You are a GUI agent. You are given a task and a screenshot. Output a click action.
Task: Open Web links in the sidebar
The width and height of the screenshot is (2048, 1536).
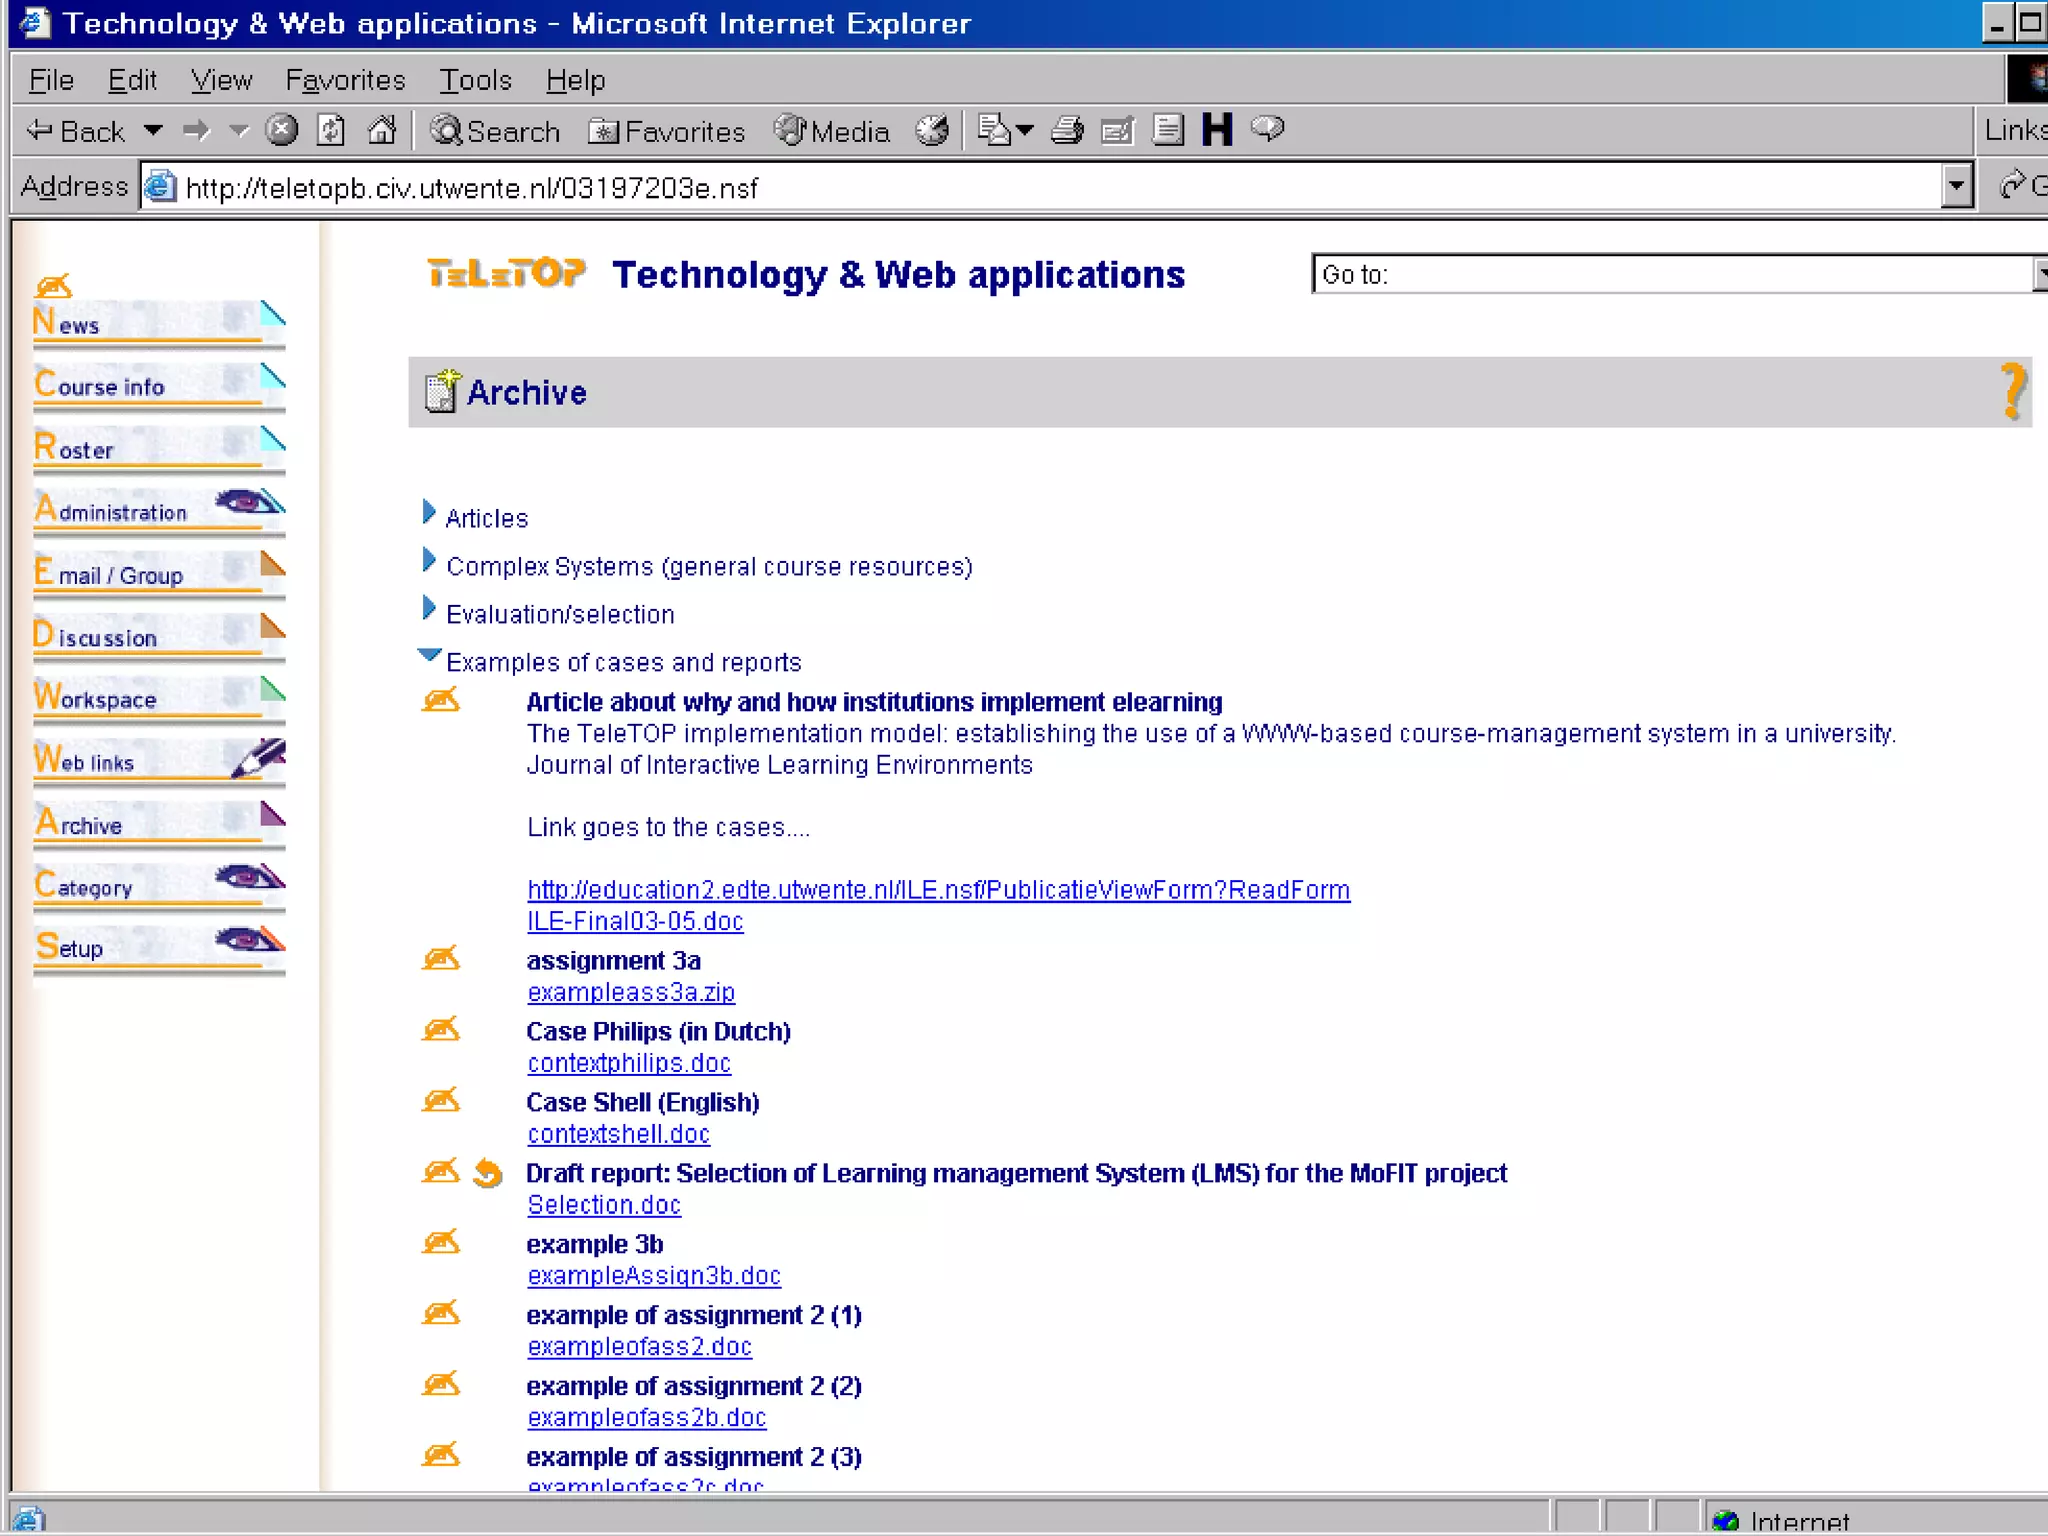point(85,762)
